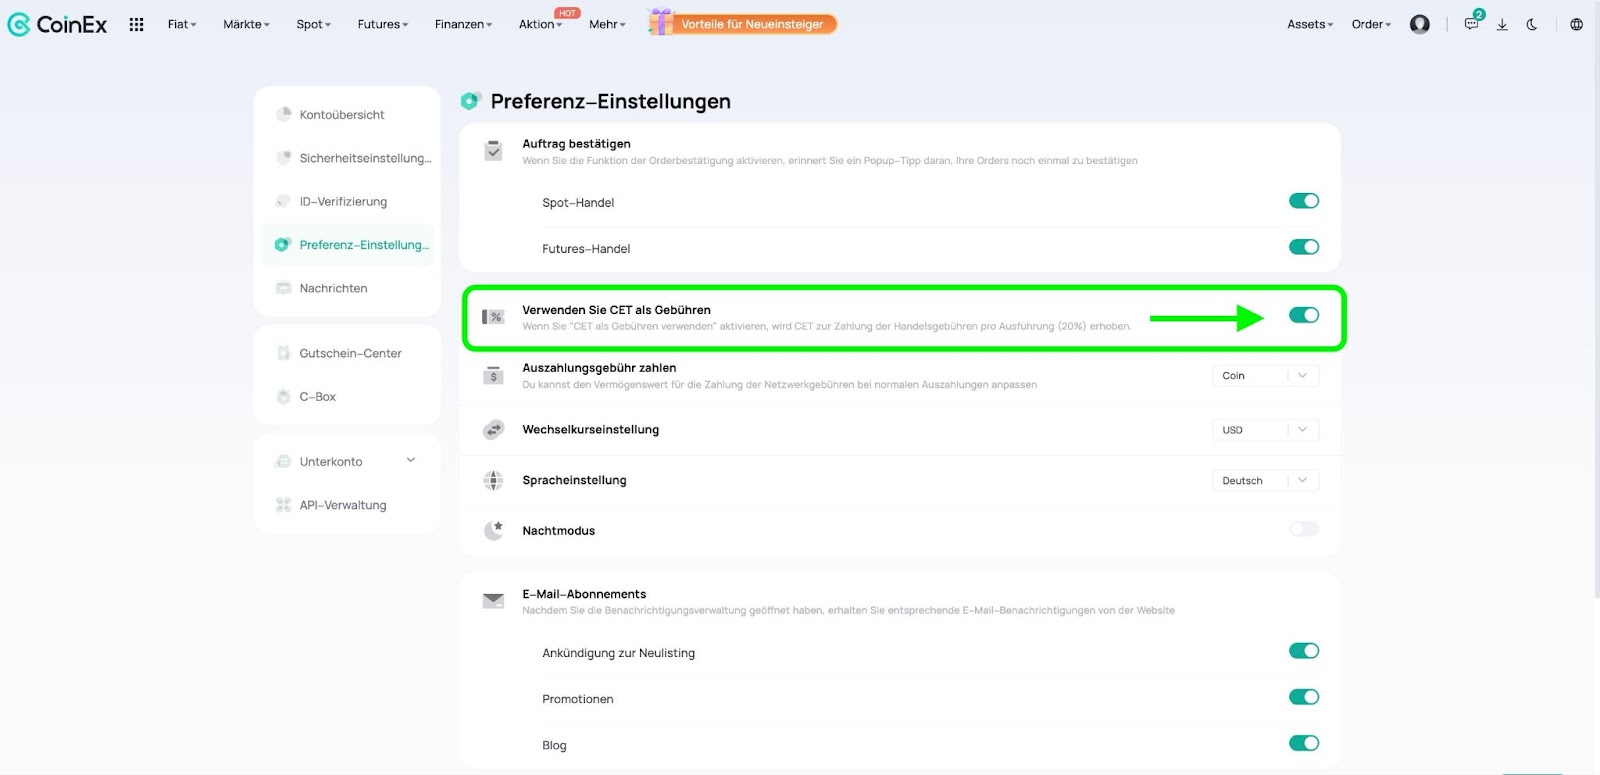Click the download app icon
The image size is (1600, 775).
1502,24
